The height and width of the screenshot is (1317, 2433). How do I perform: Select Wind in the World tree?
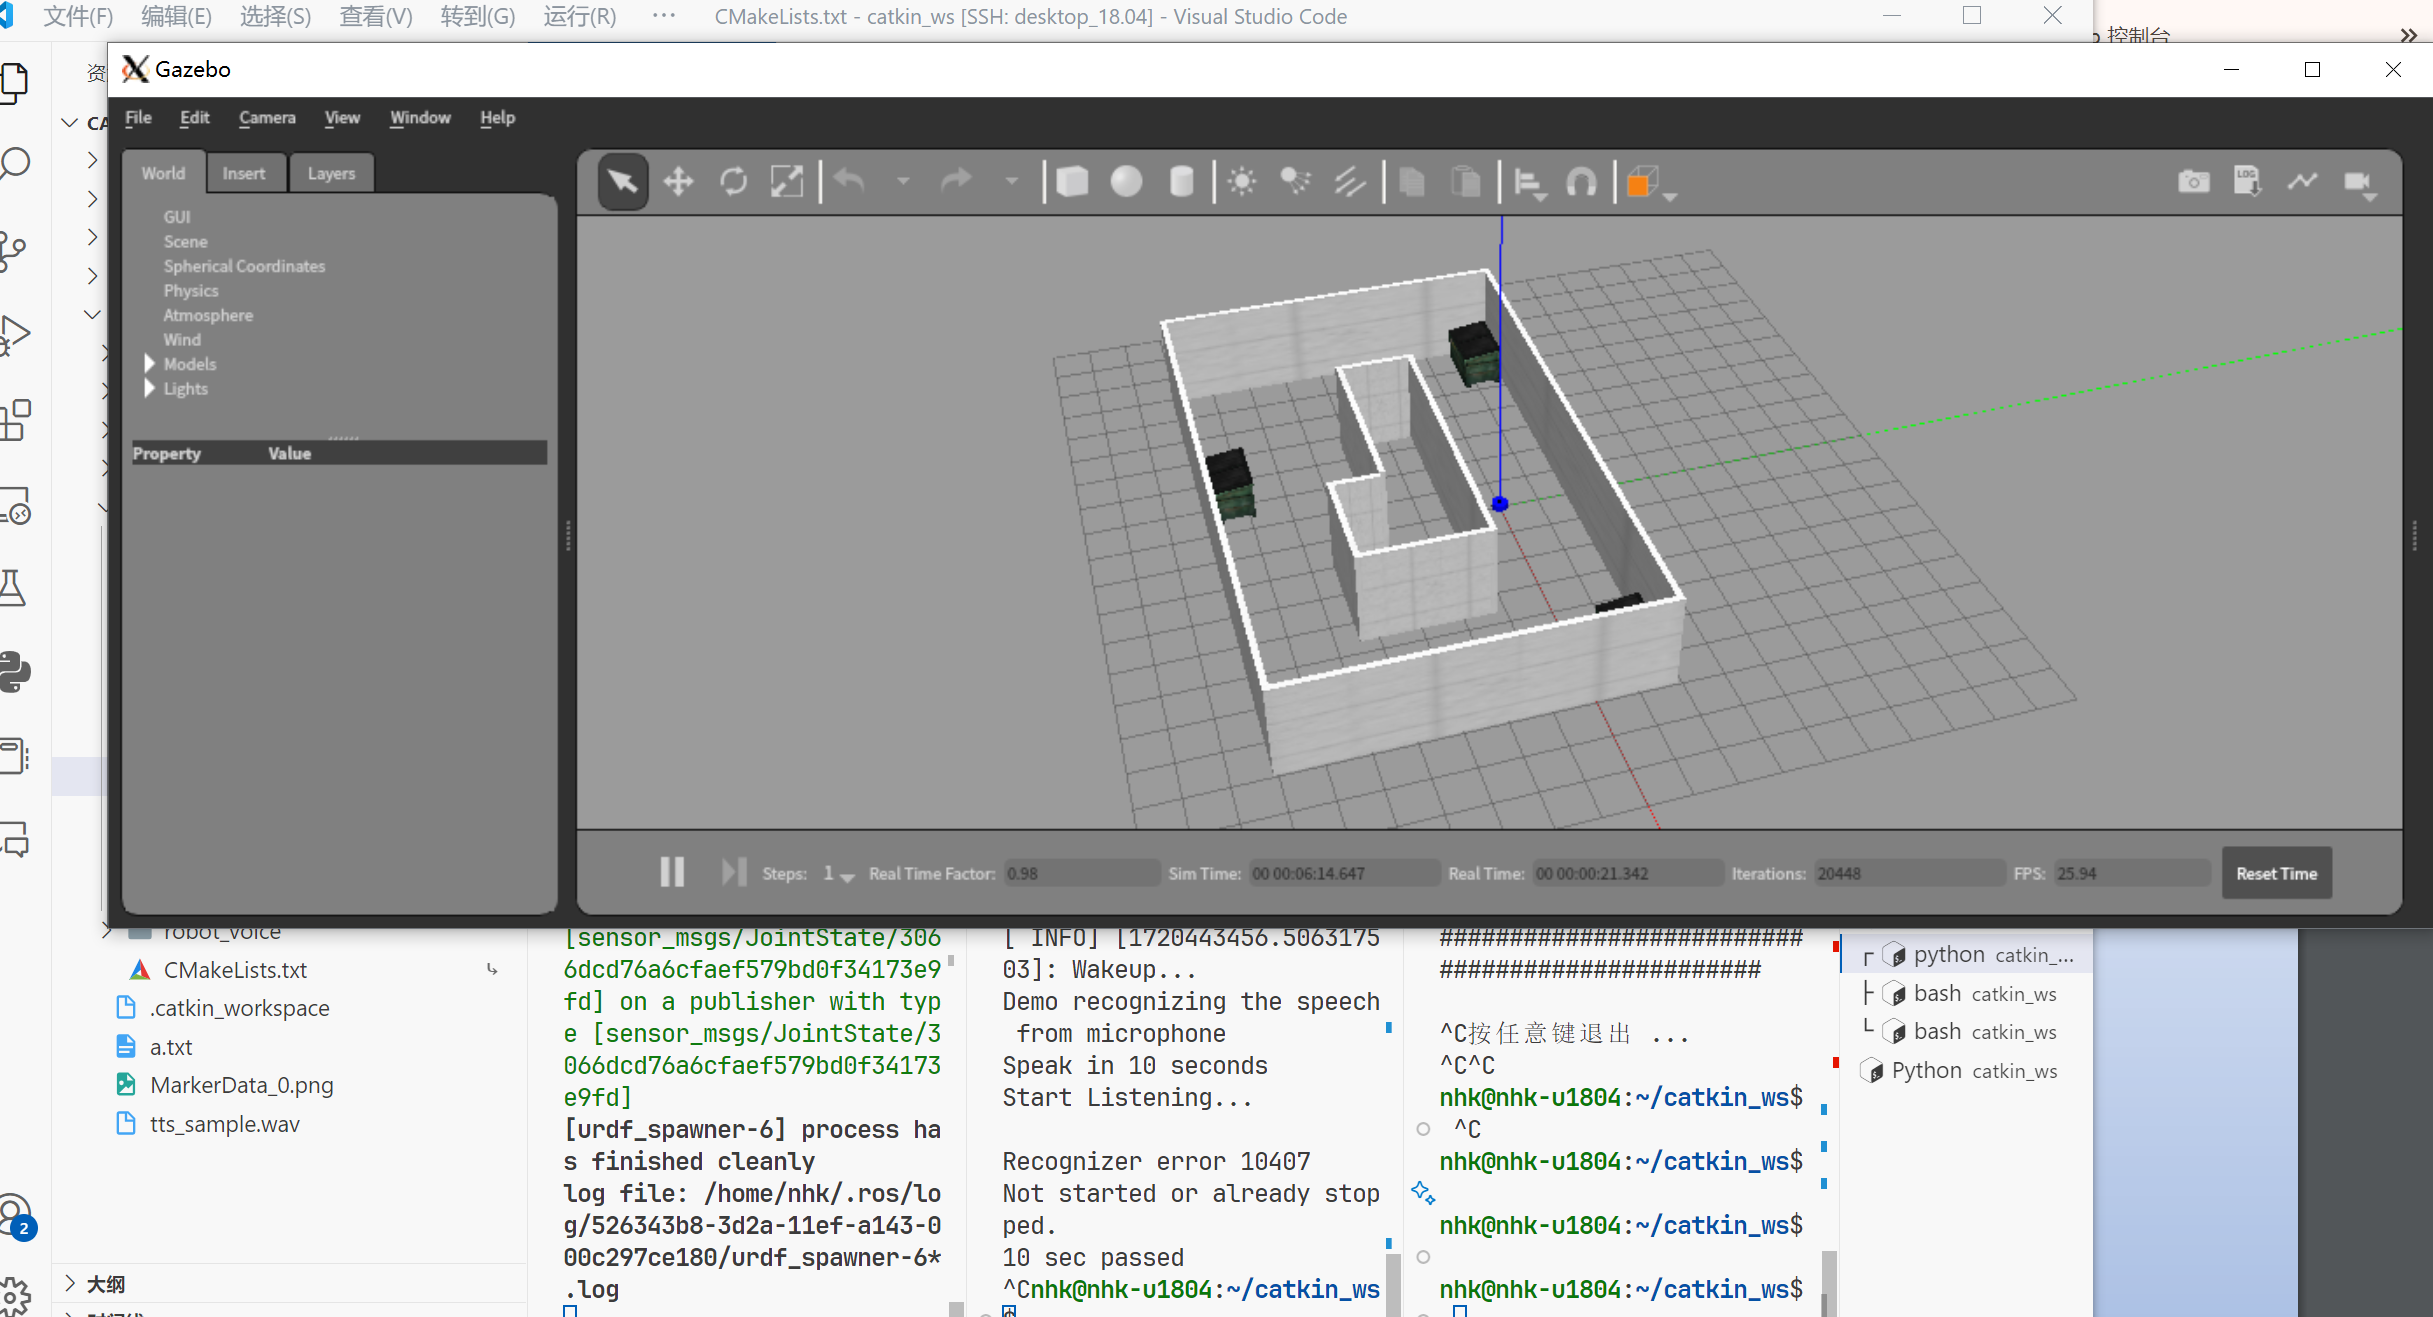coord(182,339)
